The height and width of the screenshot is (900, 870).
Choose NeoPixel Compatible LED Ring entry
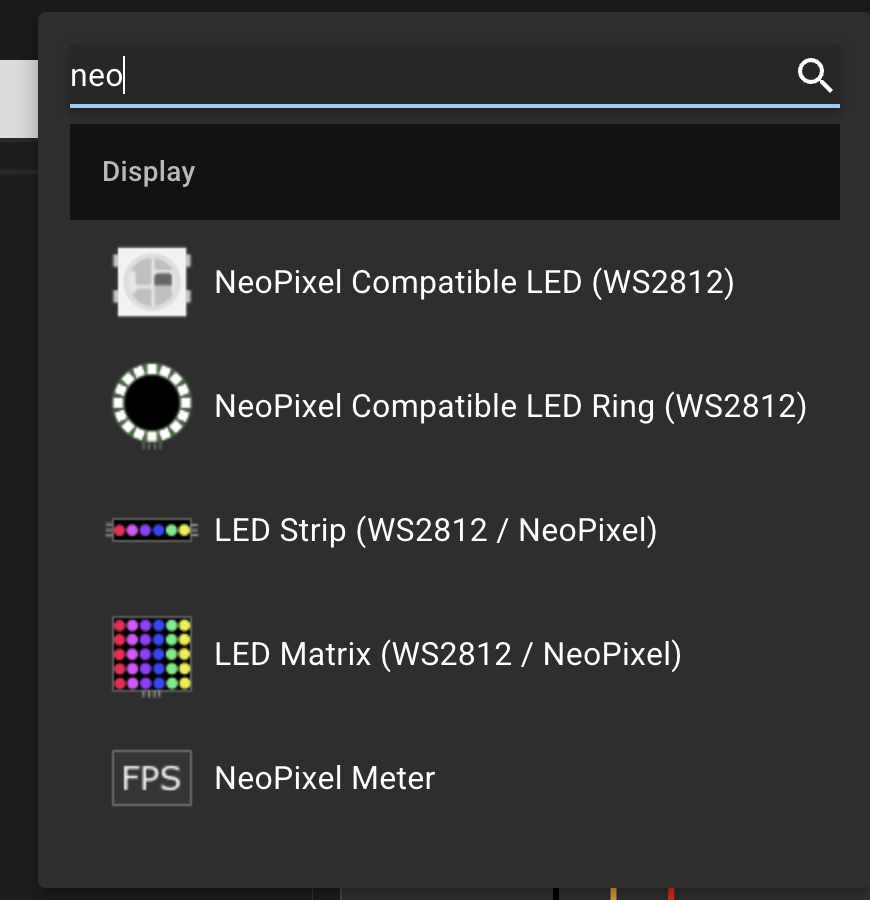point(510,406)
